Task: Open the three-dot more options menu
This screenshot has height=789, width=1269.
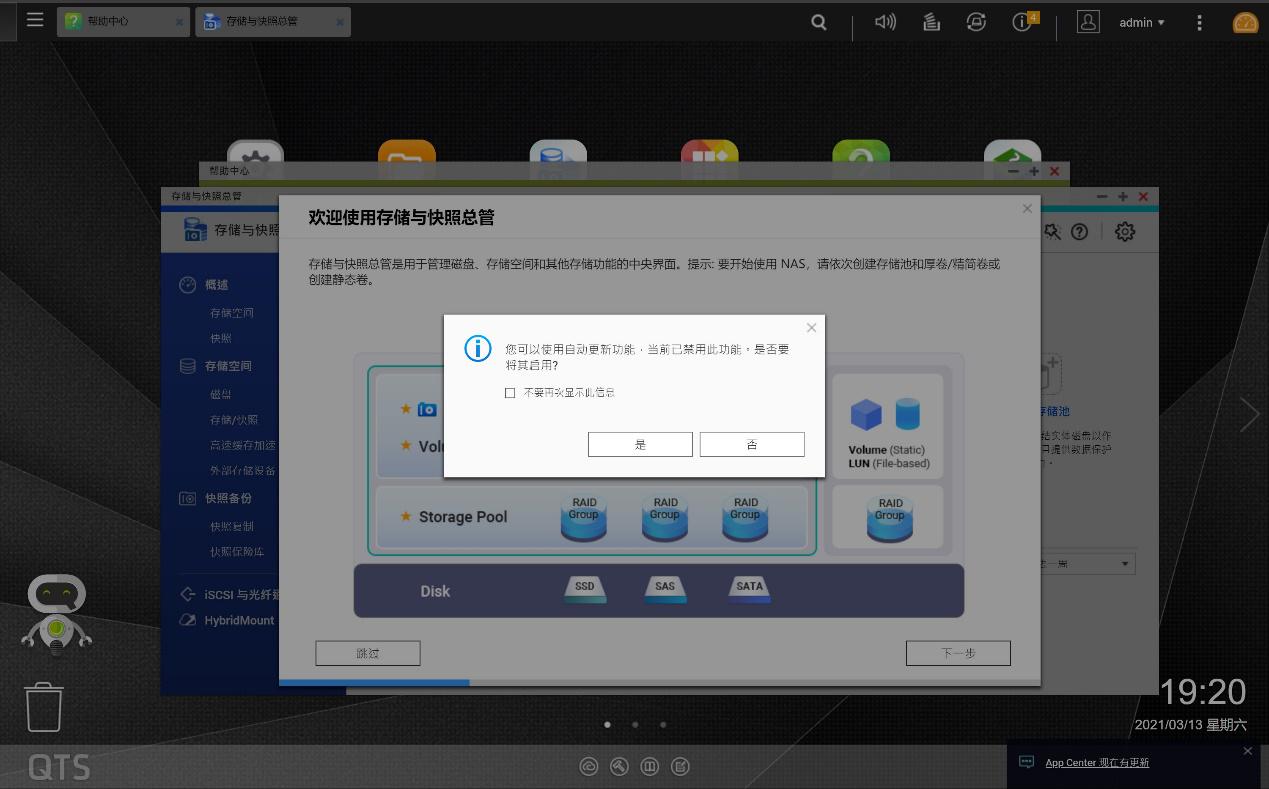Action: point(1199,22)
